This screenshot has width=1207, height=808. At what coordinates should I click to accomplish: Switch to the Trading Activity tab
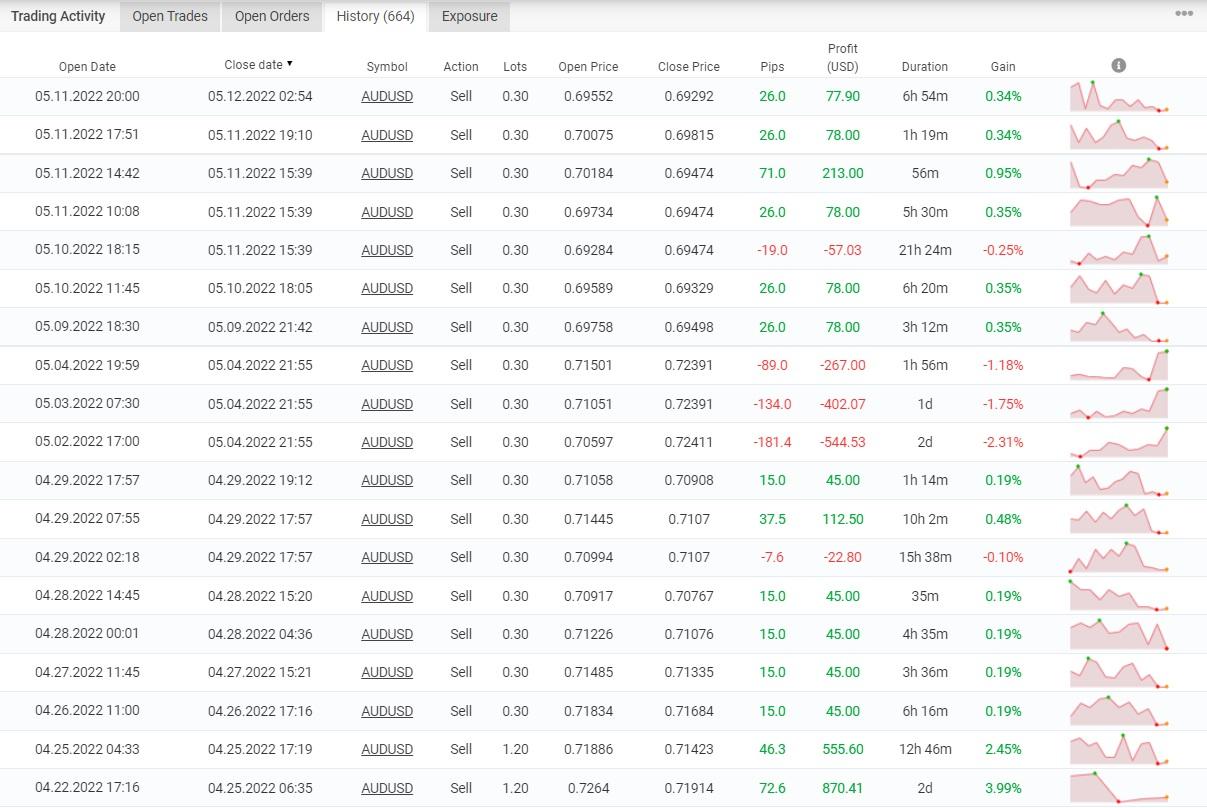tap(58, 16)
